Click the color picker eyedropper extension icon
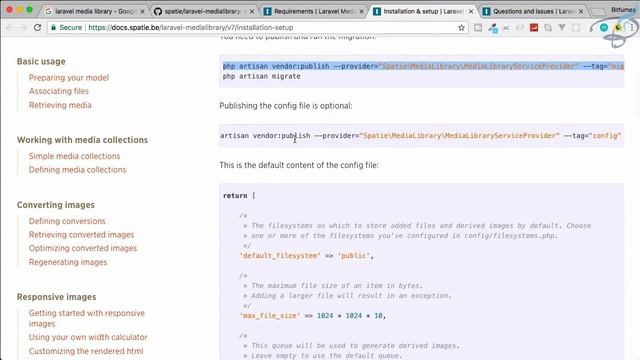The image size is (640, 360). click(x=493, y=28)
